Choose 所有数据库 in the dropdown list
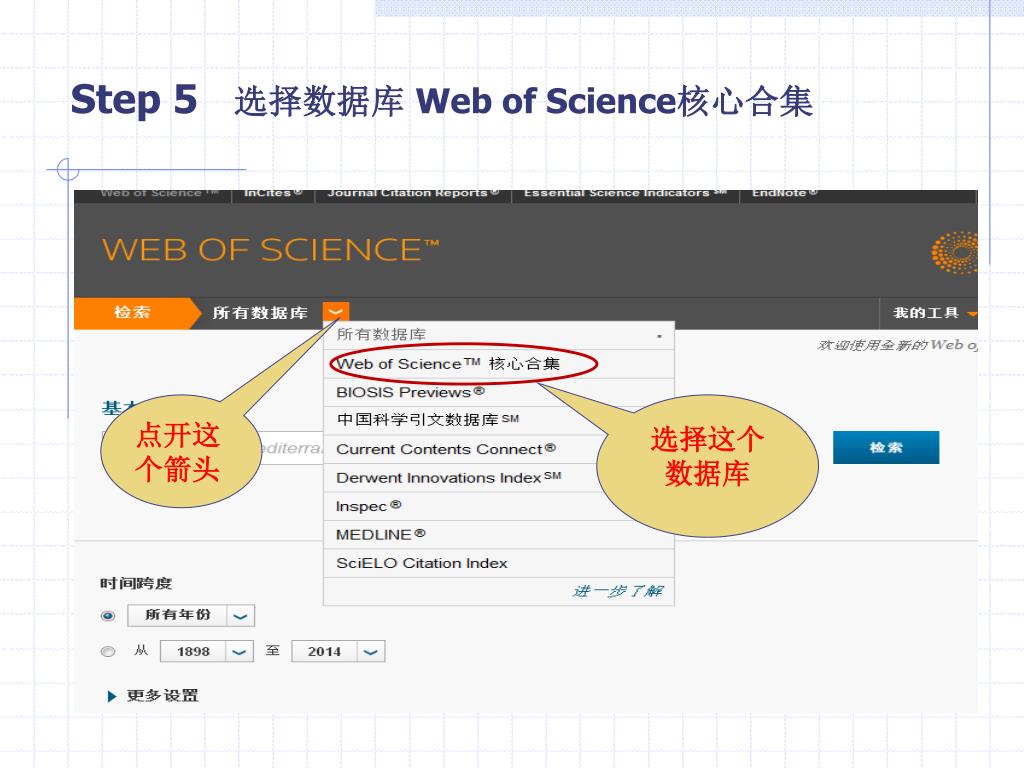 point(499,335)
